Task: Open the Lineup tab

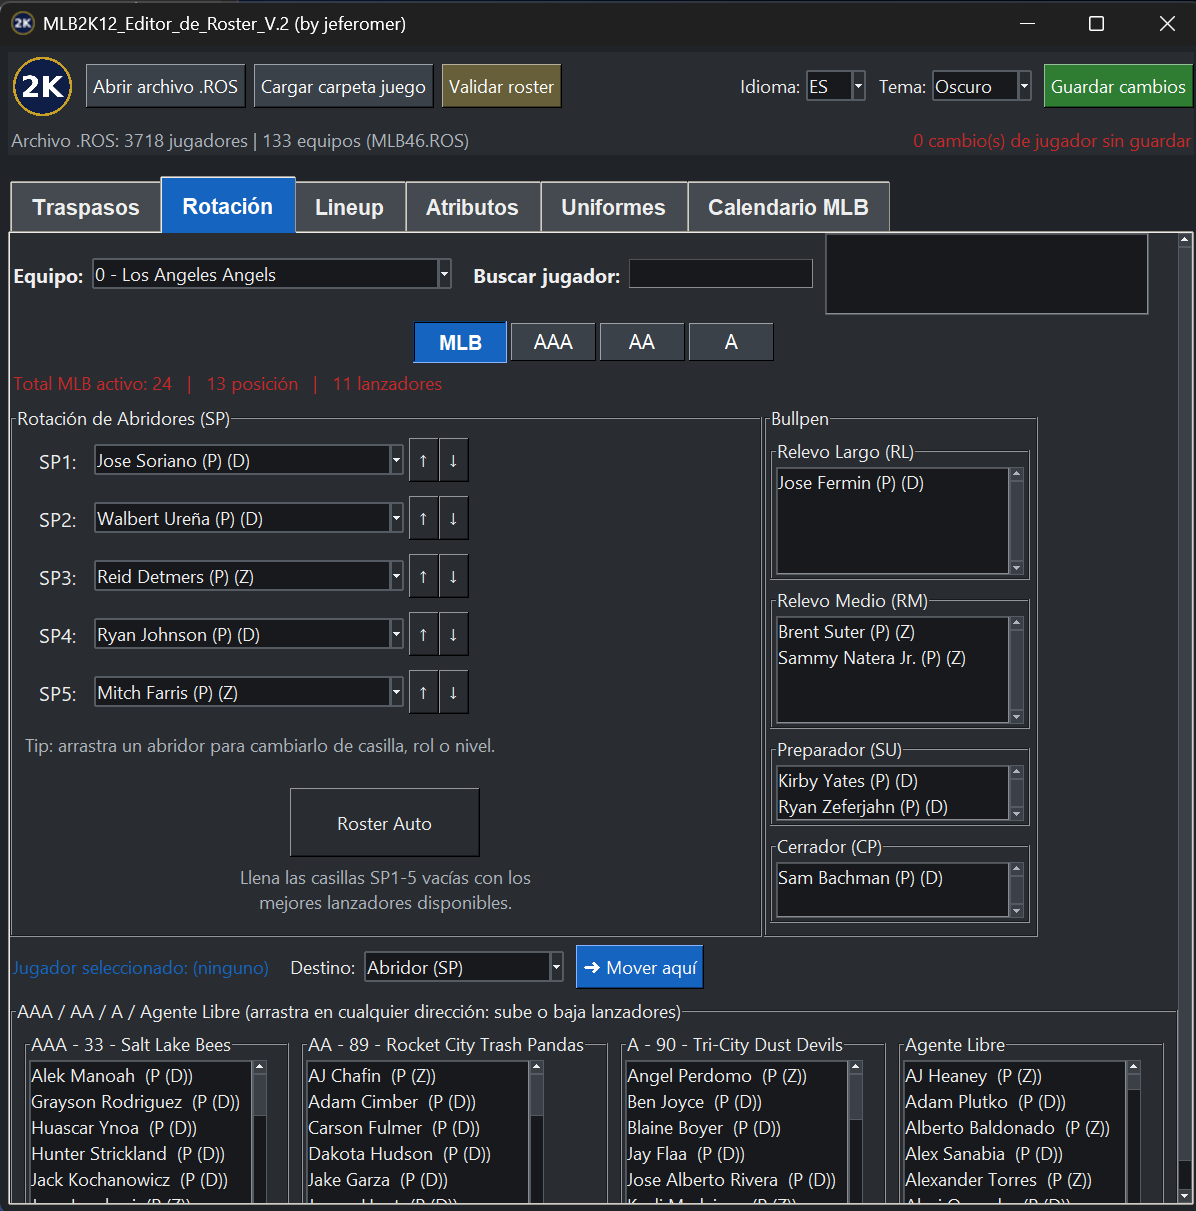Action: point(350,207)
